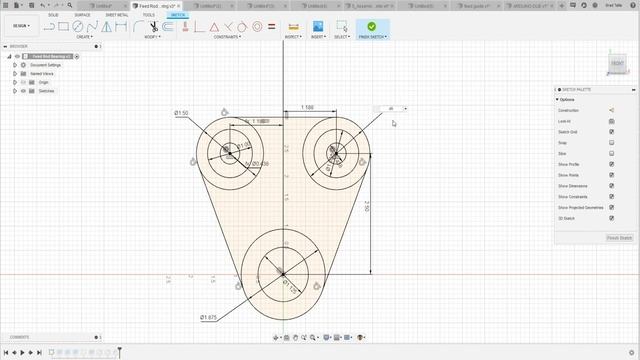Select the Spline sketch tool
This screenshot has height=360, width=640.
click(92, 27)
